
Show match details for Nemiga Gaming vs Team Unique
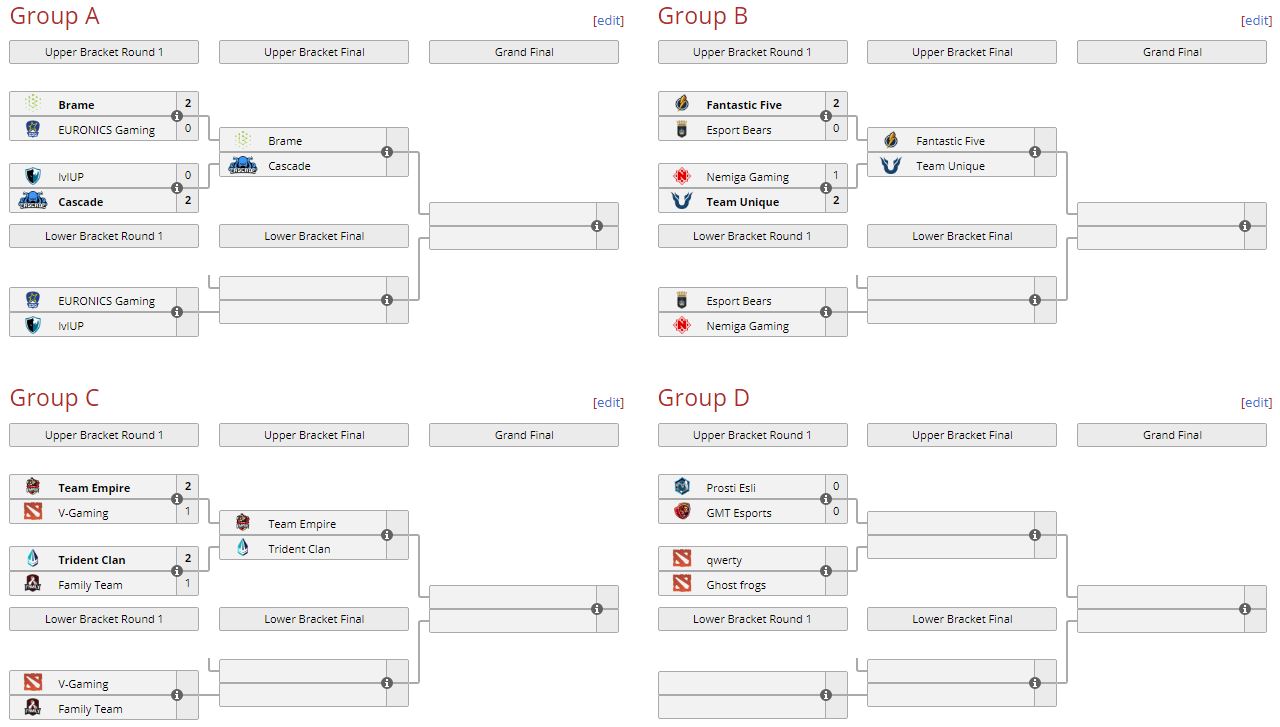pos(826,188)
